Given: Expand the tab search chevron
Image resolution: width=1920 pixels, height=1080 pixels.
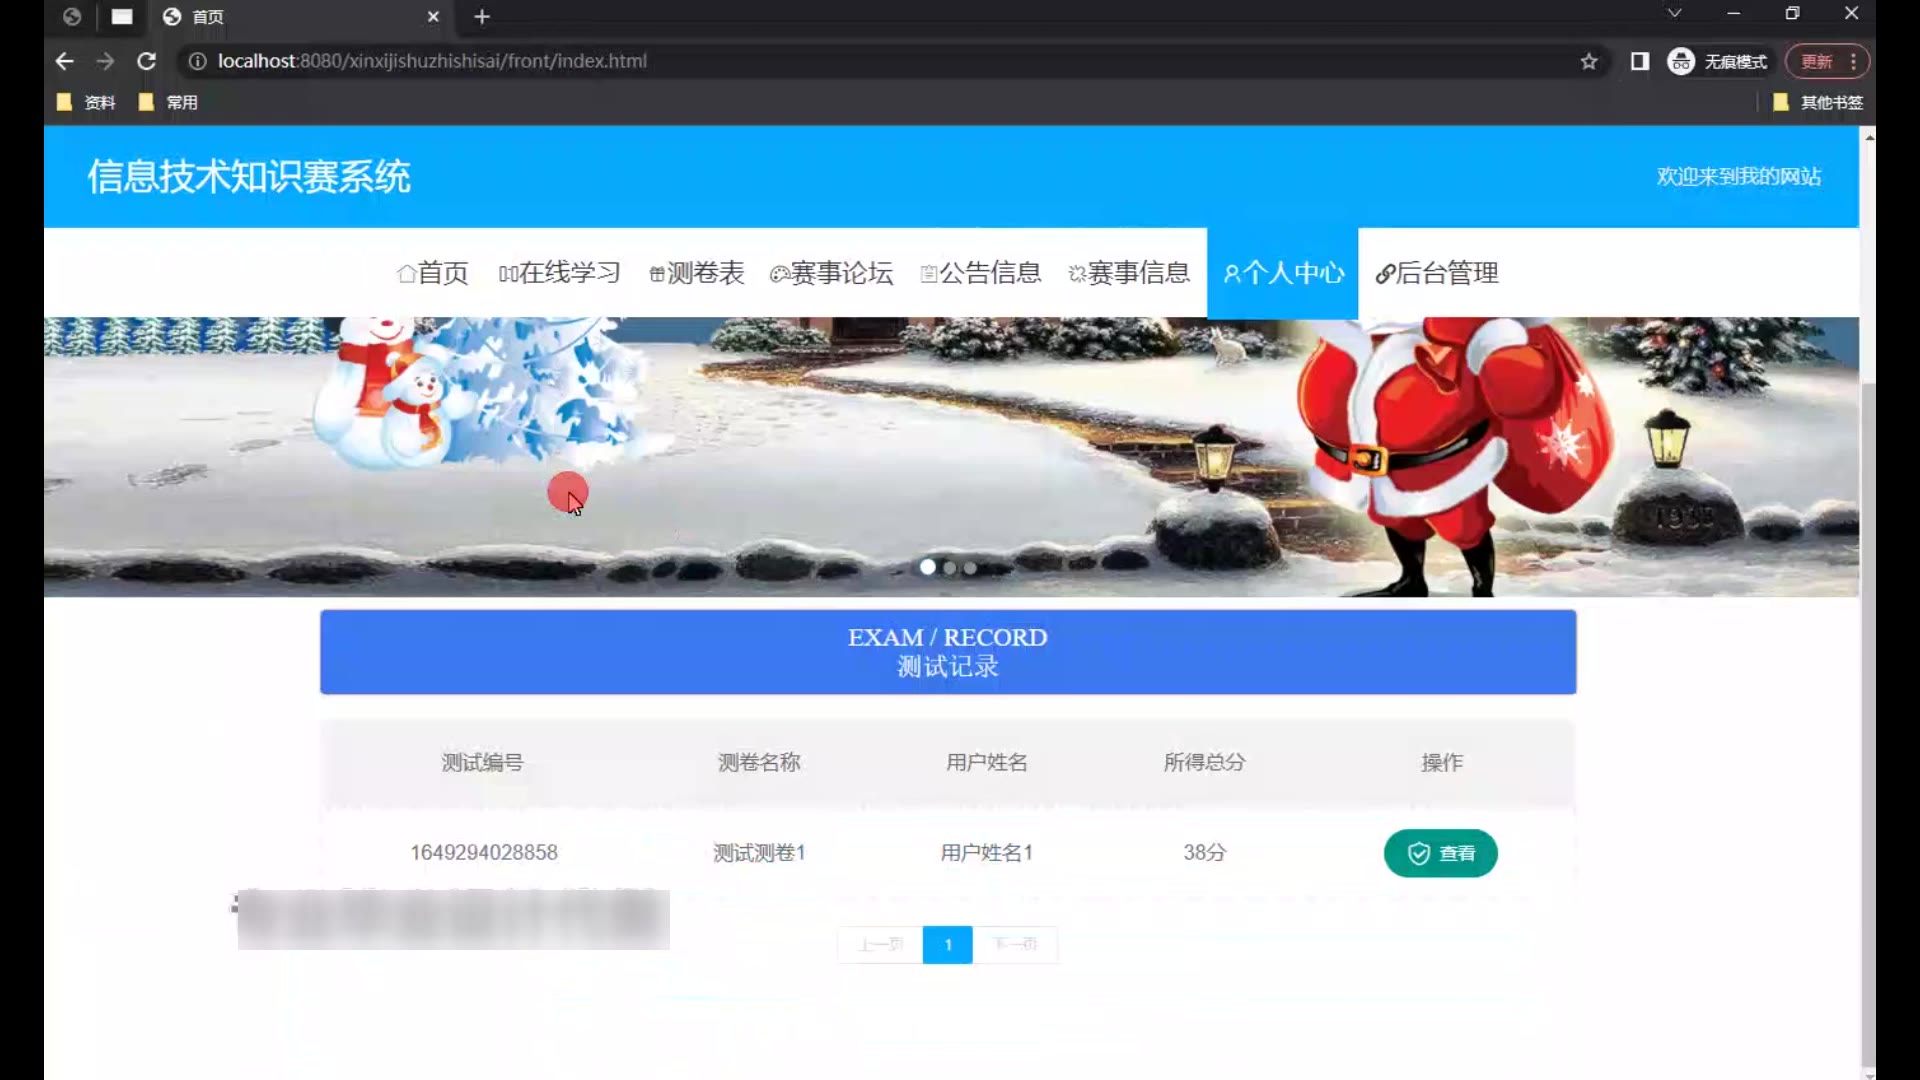Looking at the screenshot, I should (1674, 14).
